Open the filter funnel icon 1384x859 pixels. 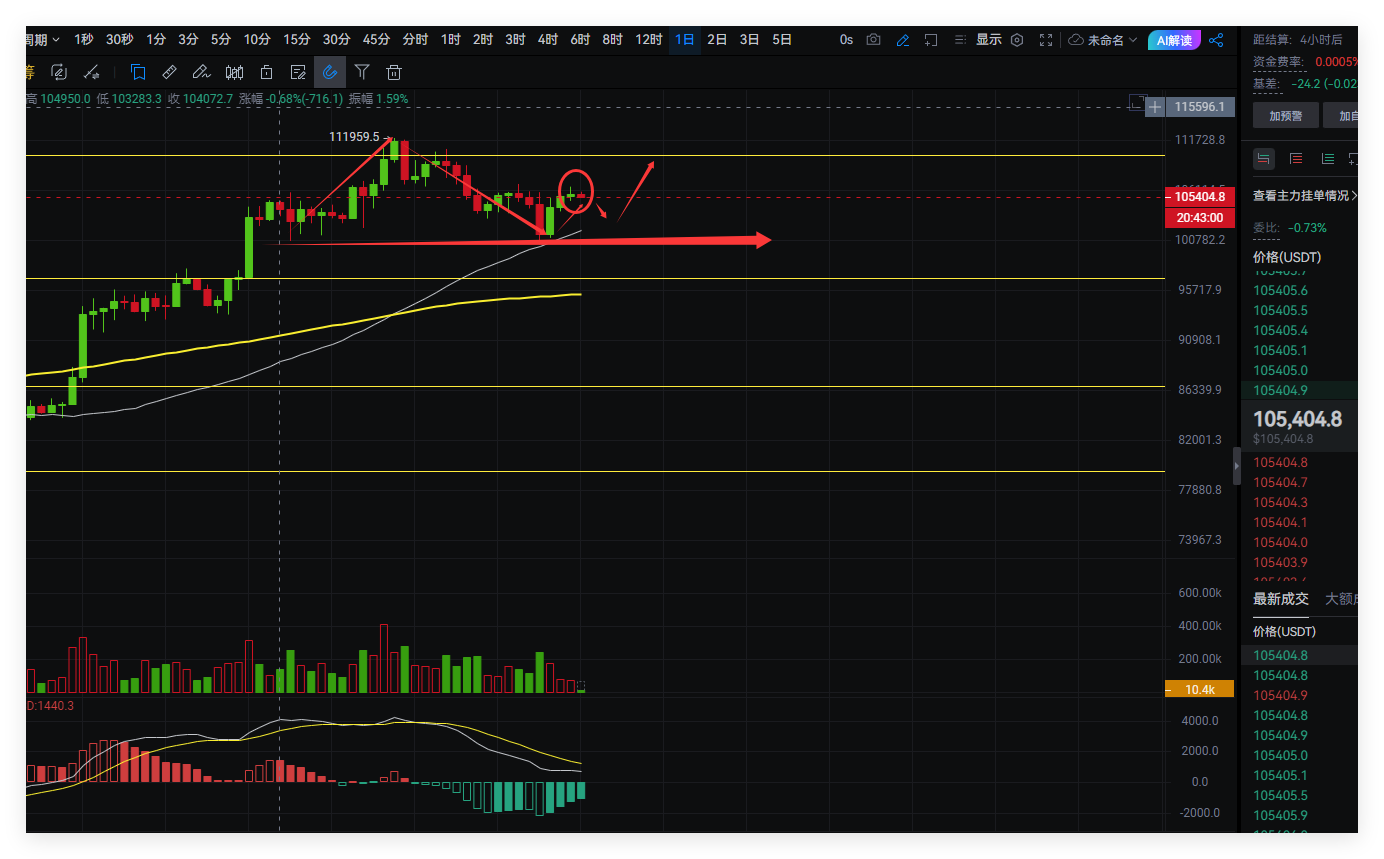pyautogui.click(x=362, y=72)
